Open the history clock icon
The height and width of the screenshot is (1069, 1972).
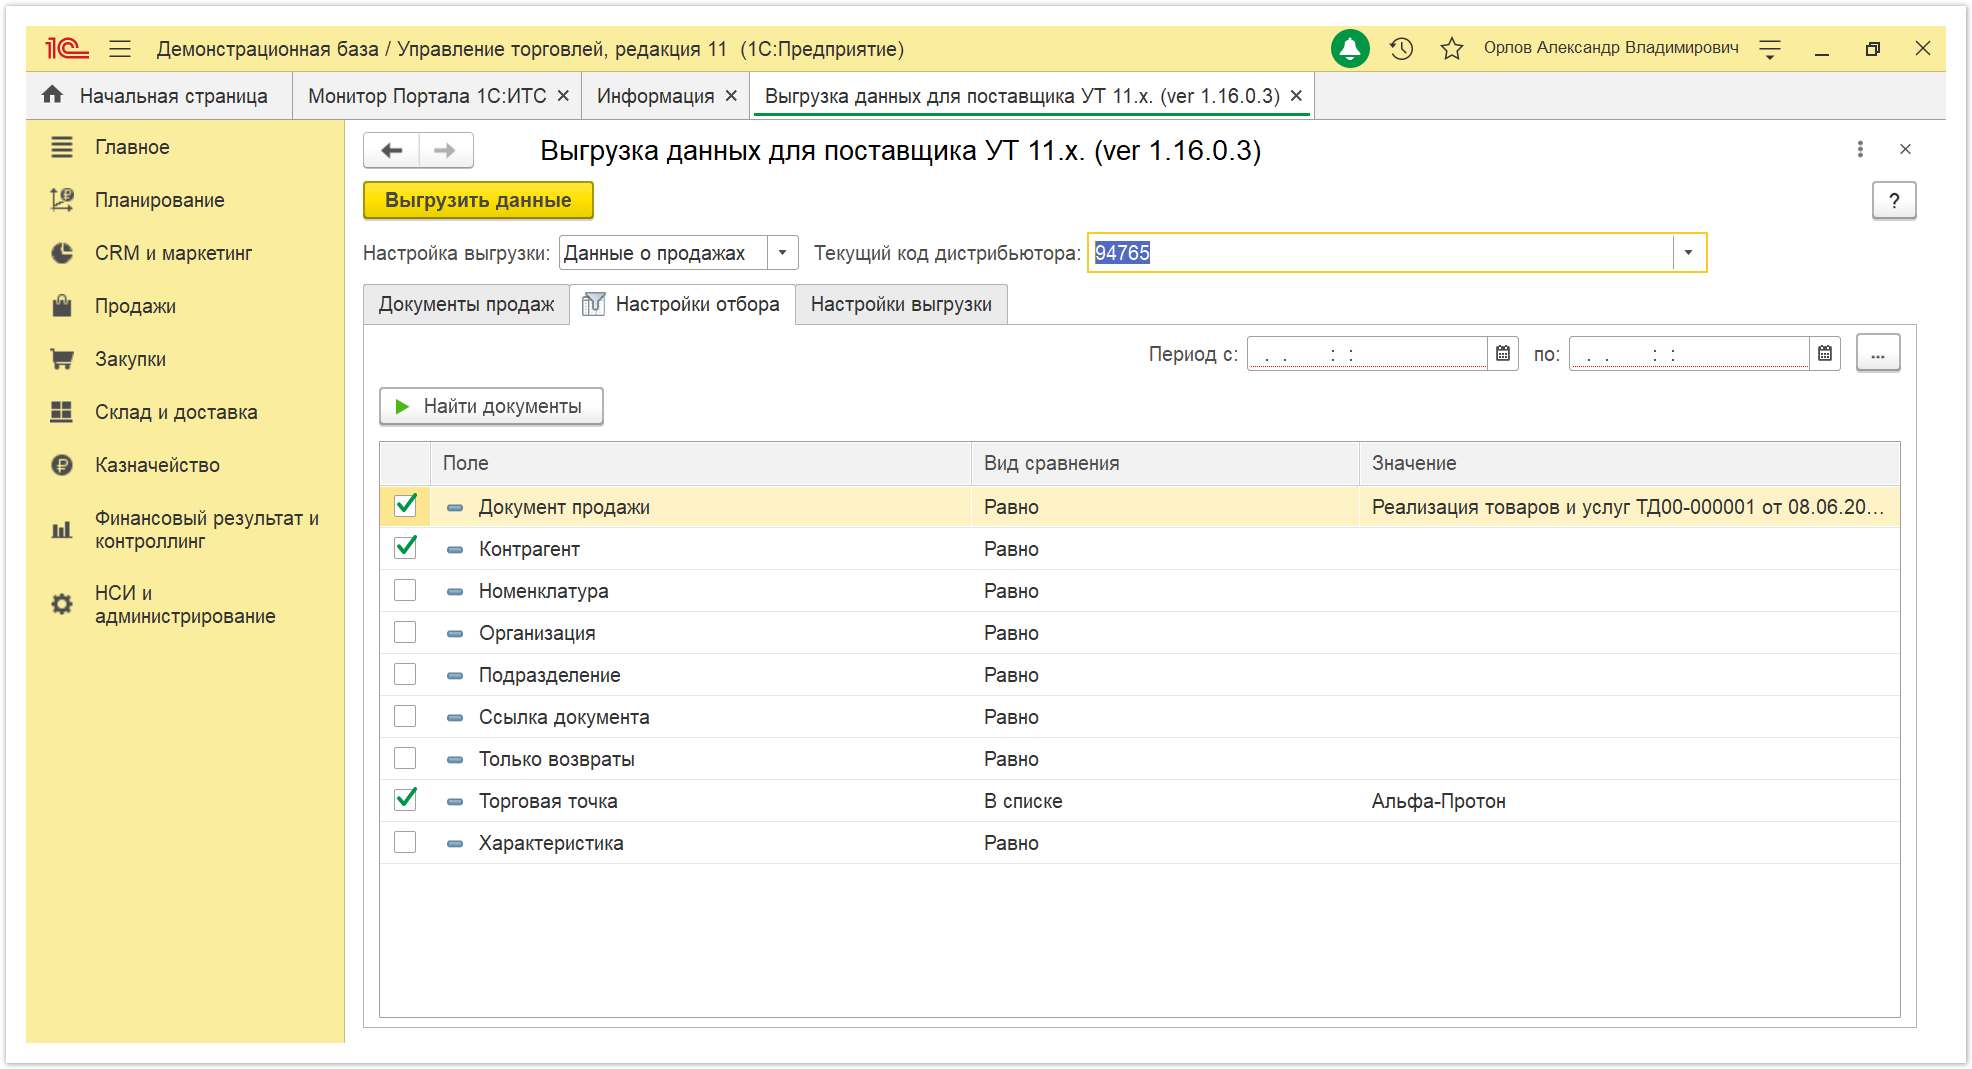1401,48
